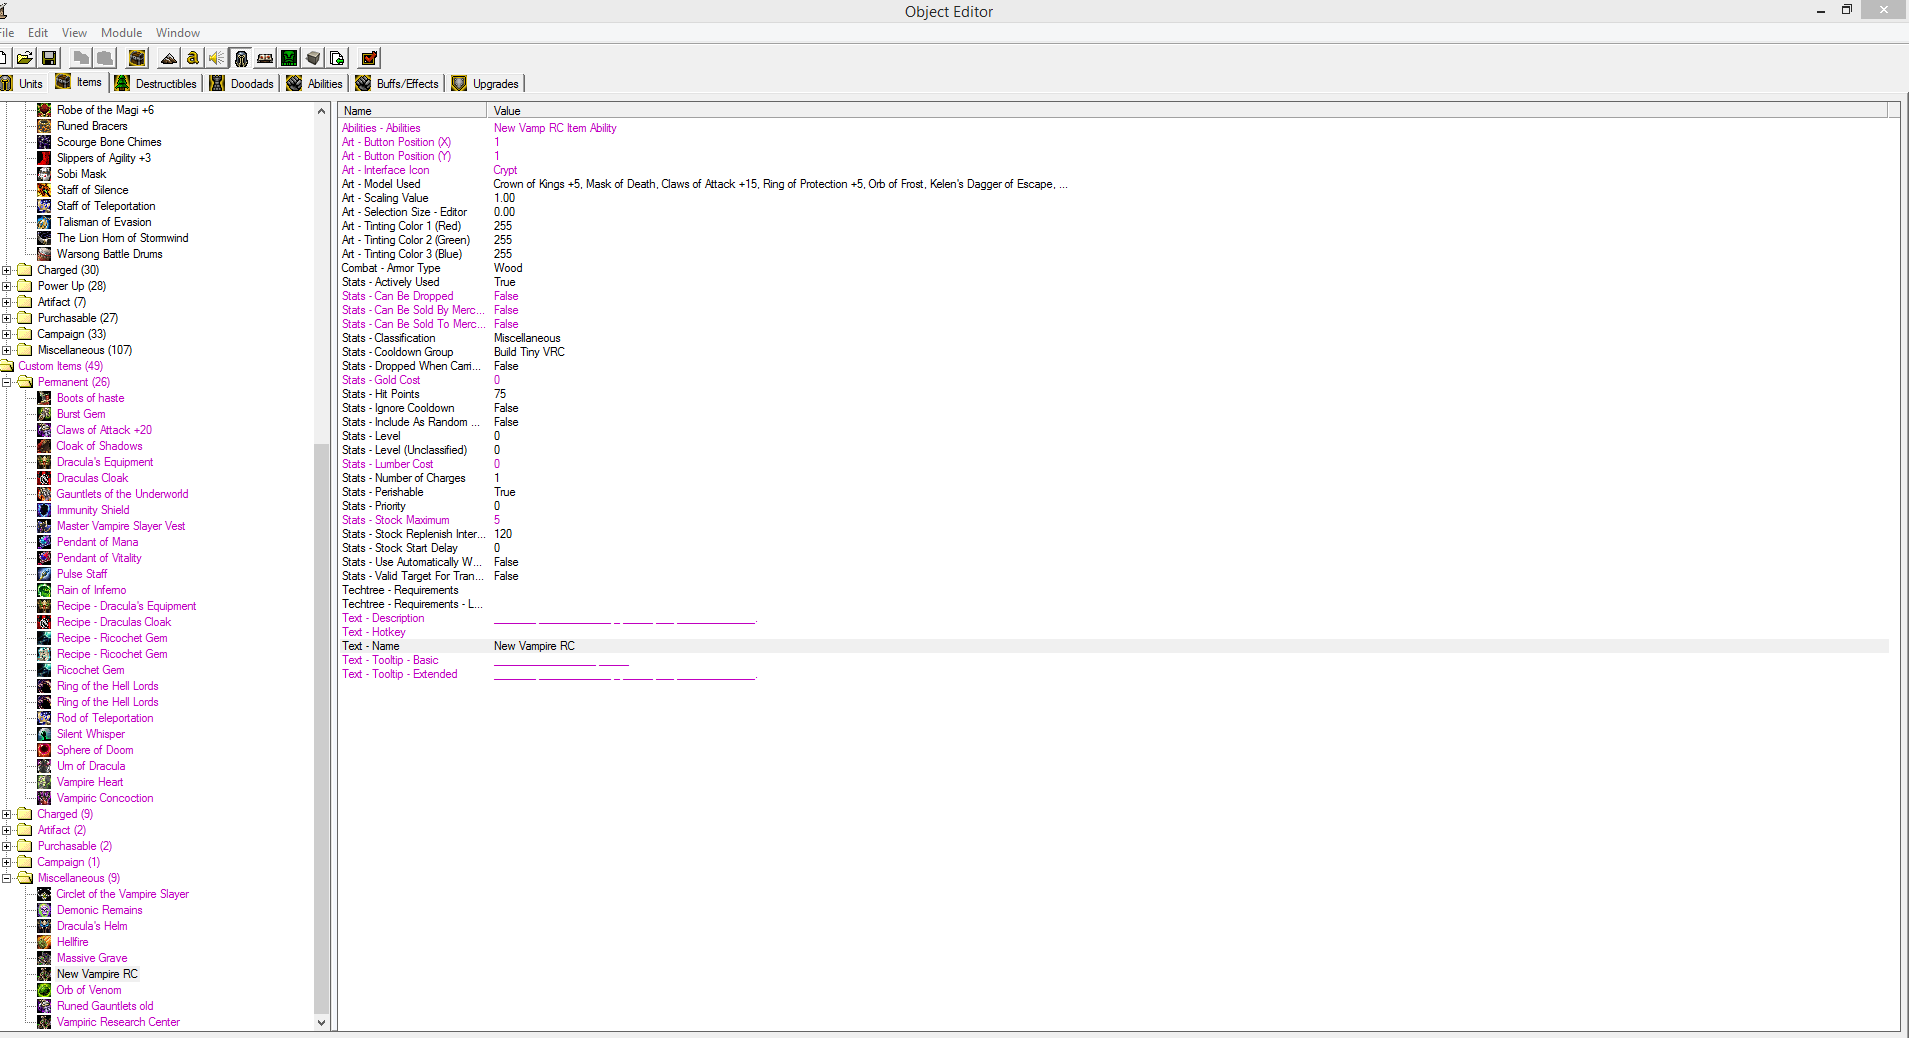Select the Stats - Gold Cost property row
This screenshot has width=1909, height=1038.
pyautogui.click(x=1113, y=380)
